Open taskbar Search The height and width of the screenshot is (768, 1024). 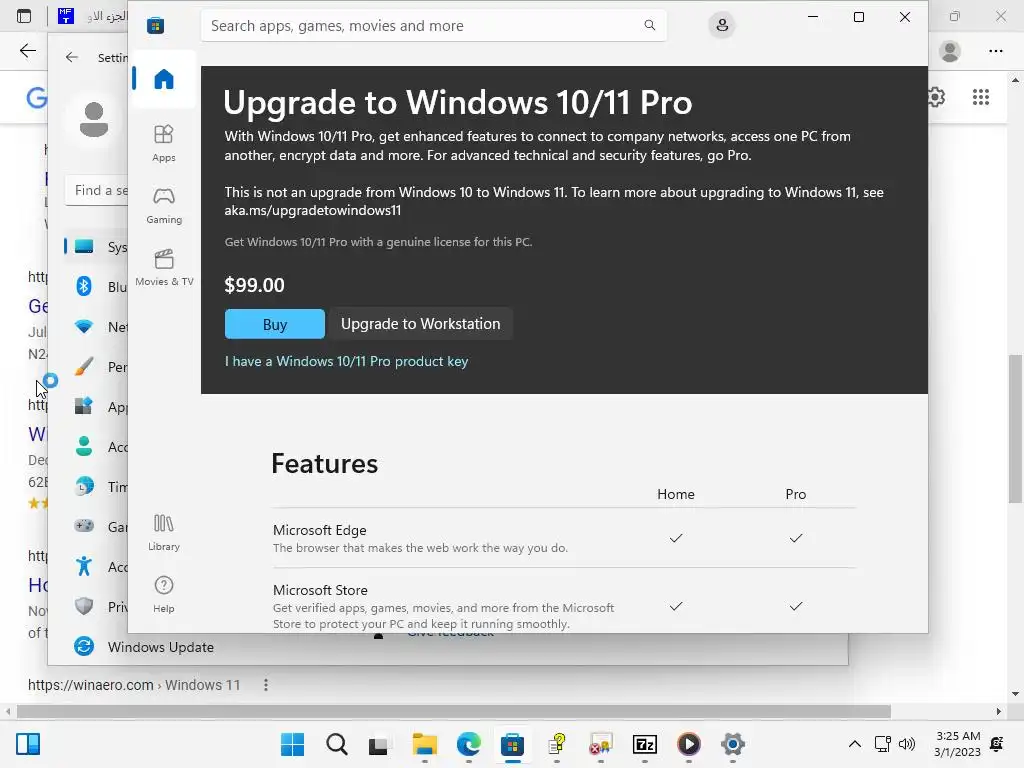coord(337,744)
